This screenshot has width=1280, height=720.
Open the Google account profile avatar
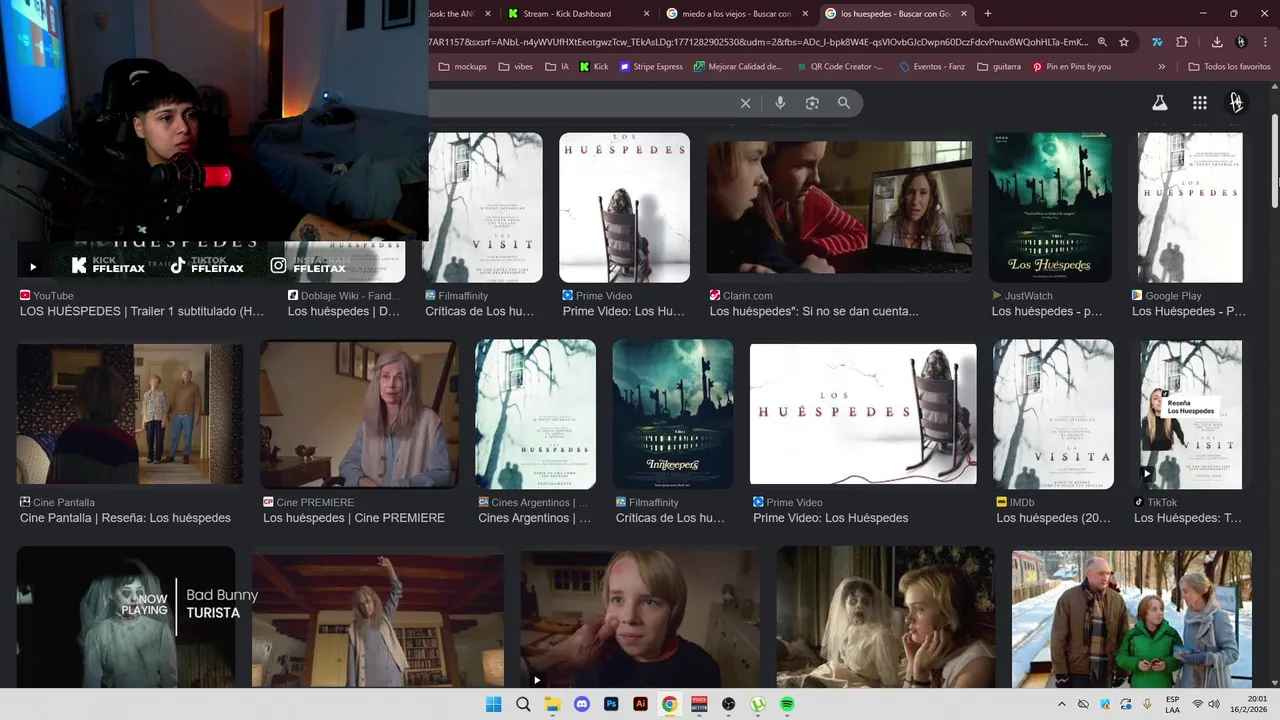tap(1237, 103)
